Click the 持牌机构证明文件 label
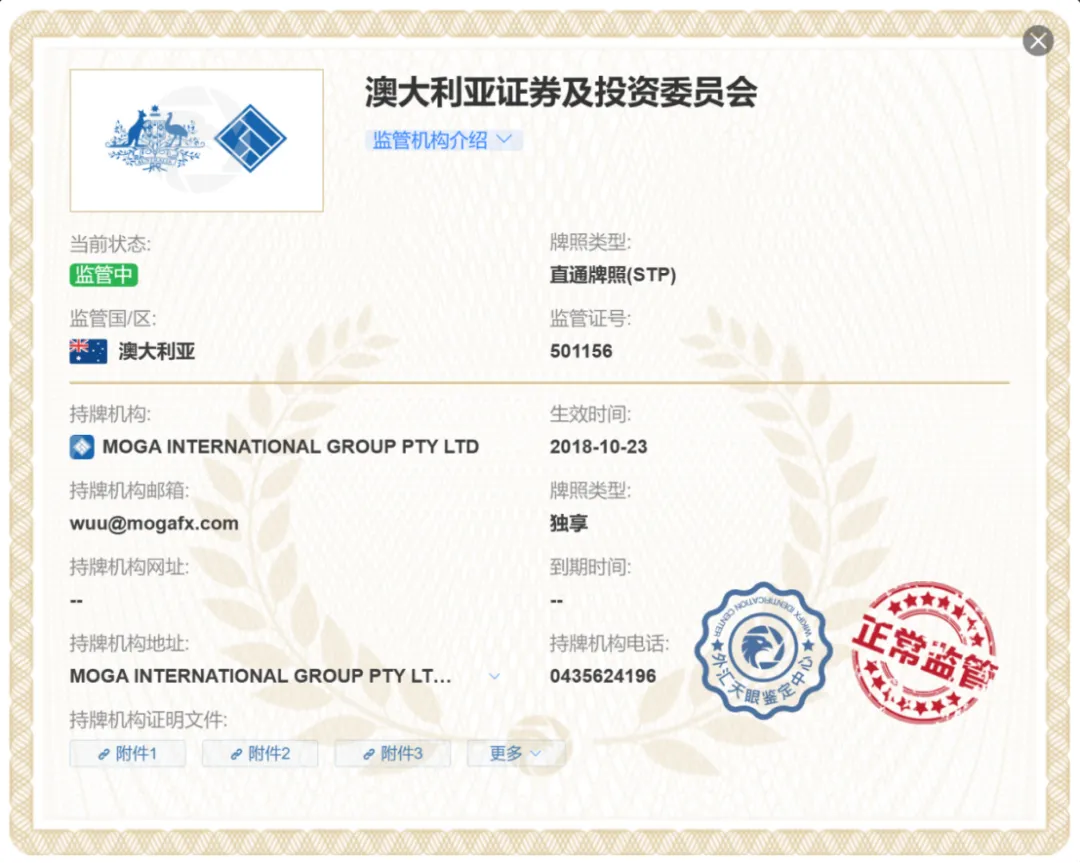 (x=148, y=720)
